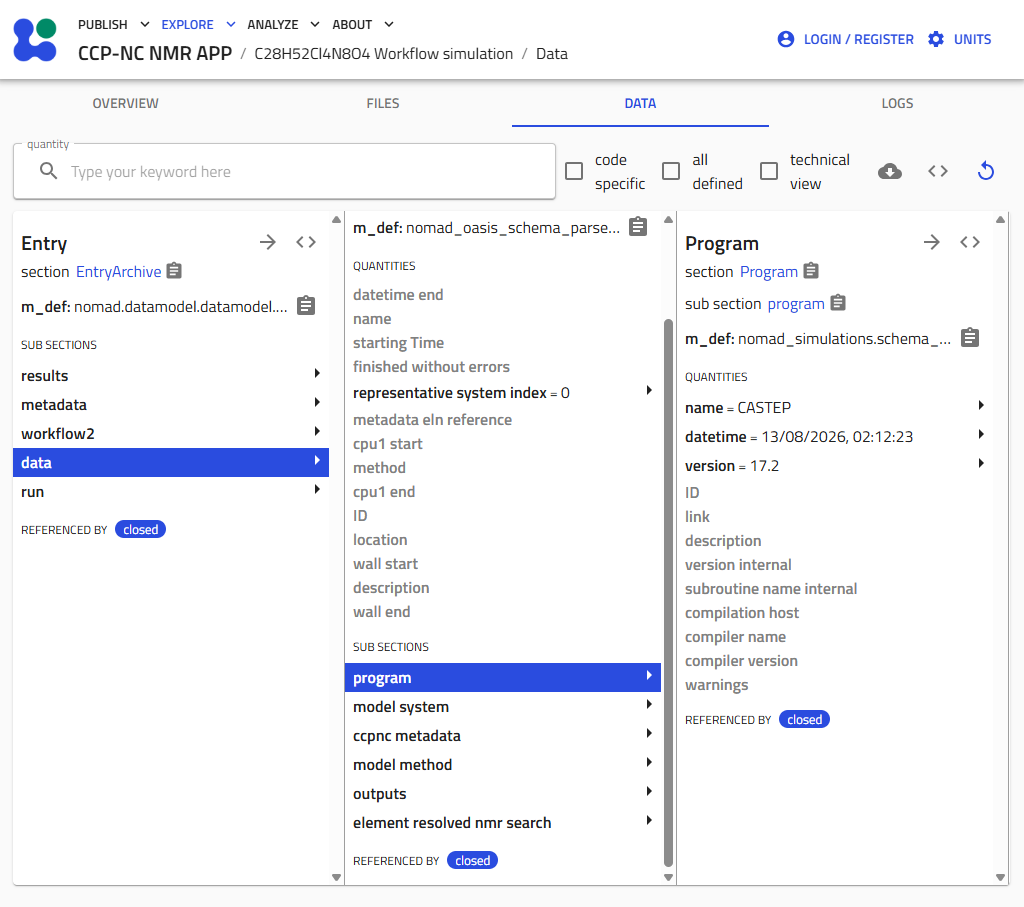The width and height of the screenshot is (1024, 907).
Task: Click the arrow icon in Entry panel
Action: (268, 242)
